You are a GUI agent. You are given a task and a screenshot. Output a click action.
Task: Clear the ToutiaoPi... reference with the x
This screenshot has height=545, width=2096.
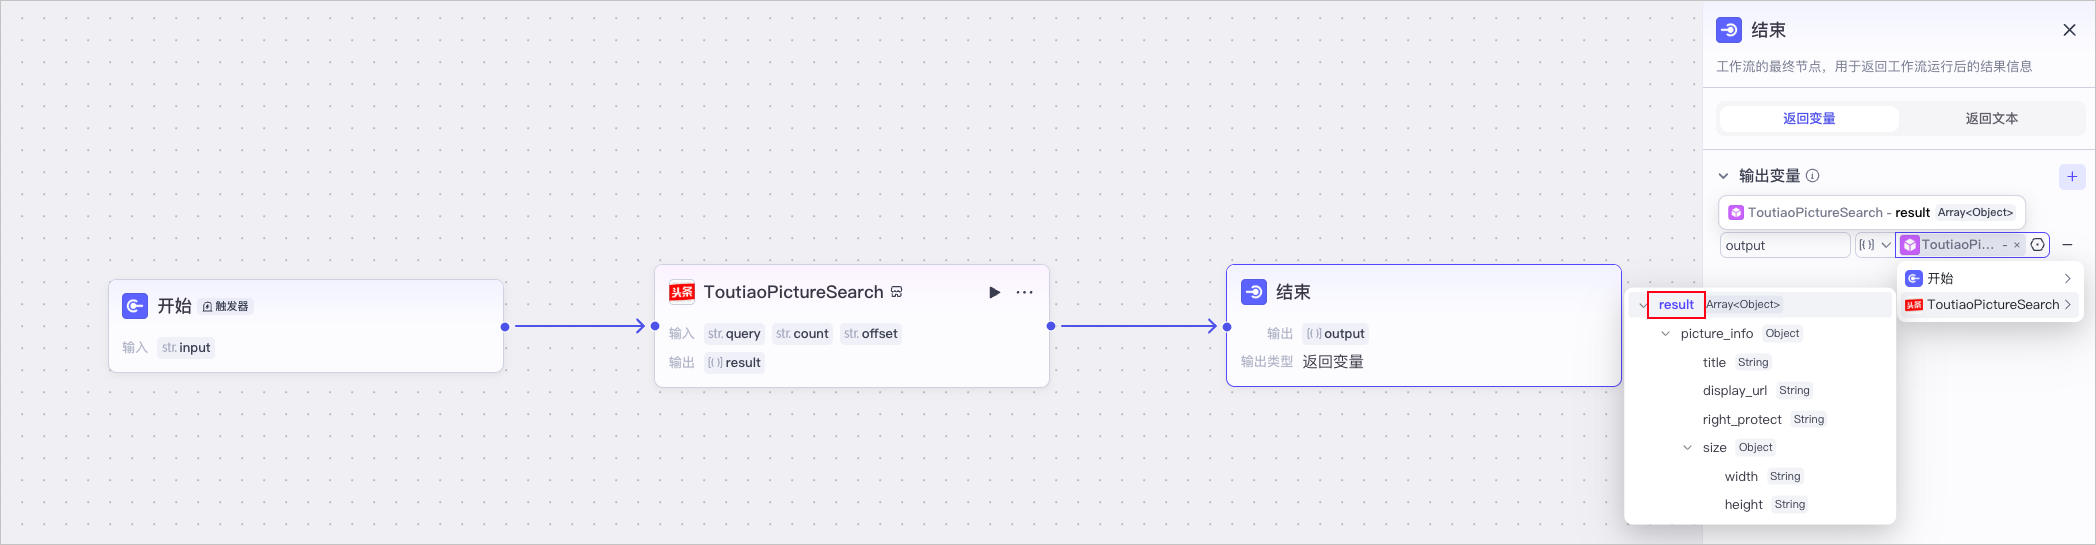(2016, 245)
